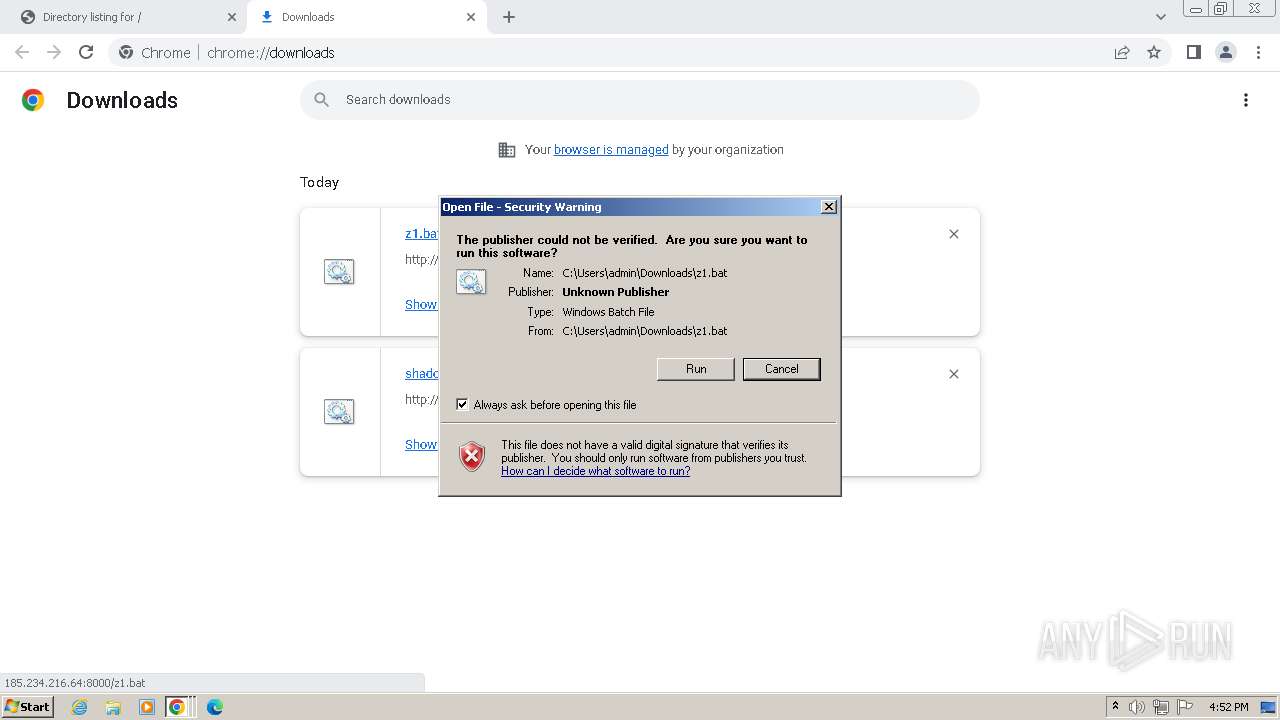Image resolution: width=1280 pixels, height=720 pixels.
Task: Remove second download from the list
Action: tap(954, 374)
